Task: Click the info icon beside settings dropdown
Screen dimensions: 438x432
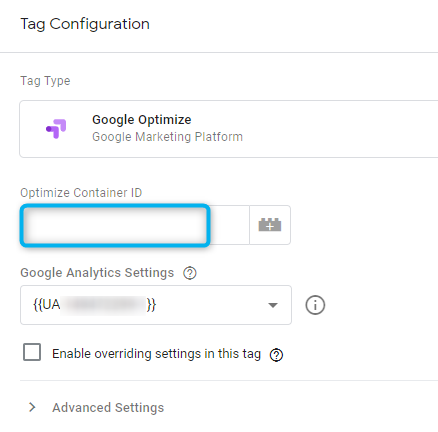Action: tap(315, 305)
